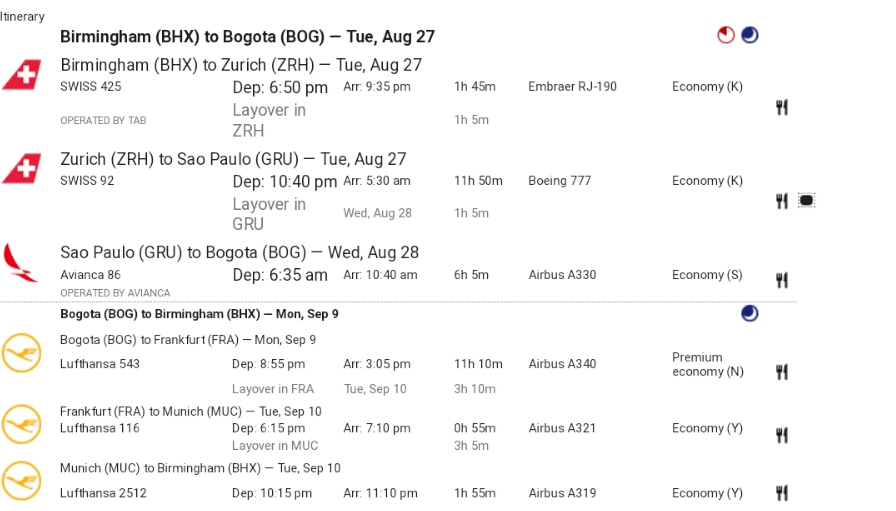Click the meal icon for Lufthansa 543

click(x=782, y=372)
